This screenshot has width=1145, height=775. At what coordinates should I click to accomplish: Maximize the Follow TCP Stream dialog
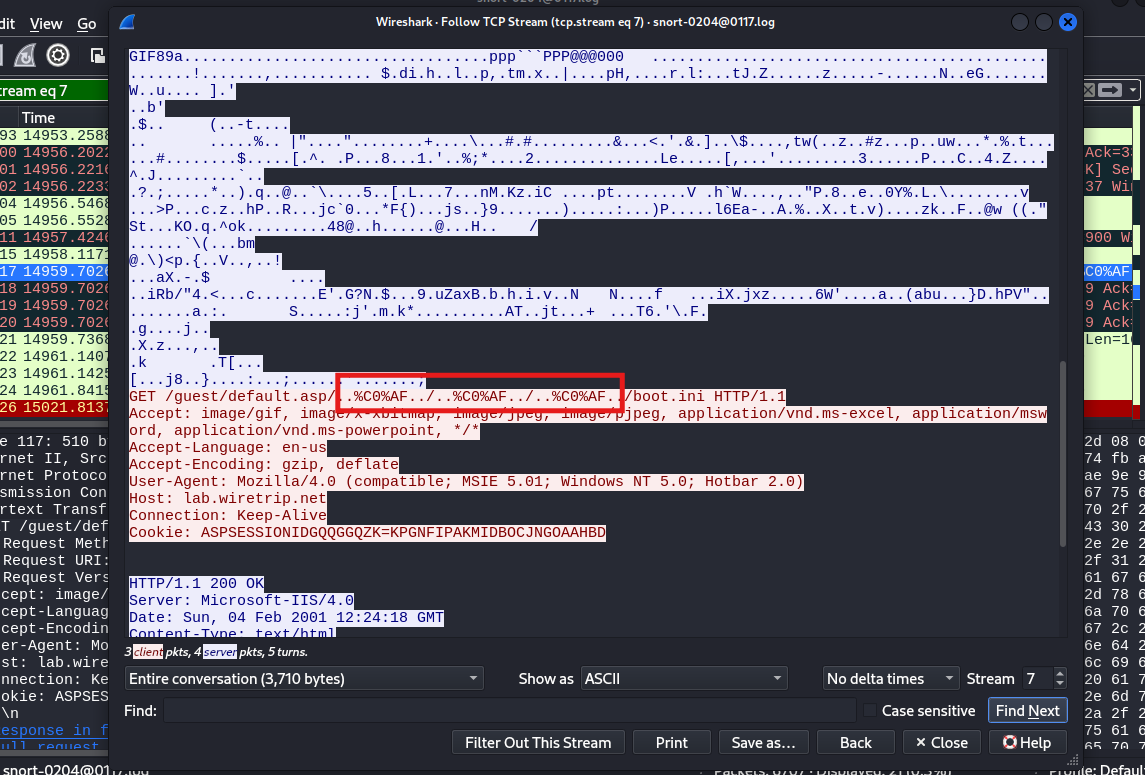(x=1044, y=22)
